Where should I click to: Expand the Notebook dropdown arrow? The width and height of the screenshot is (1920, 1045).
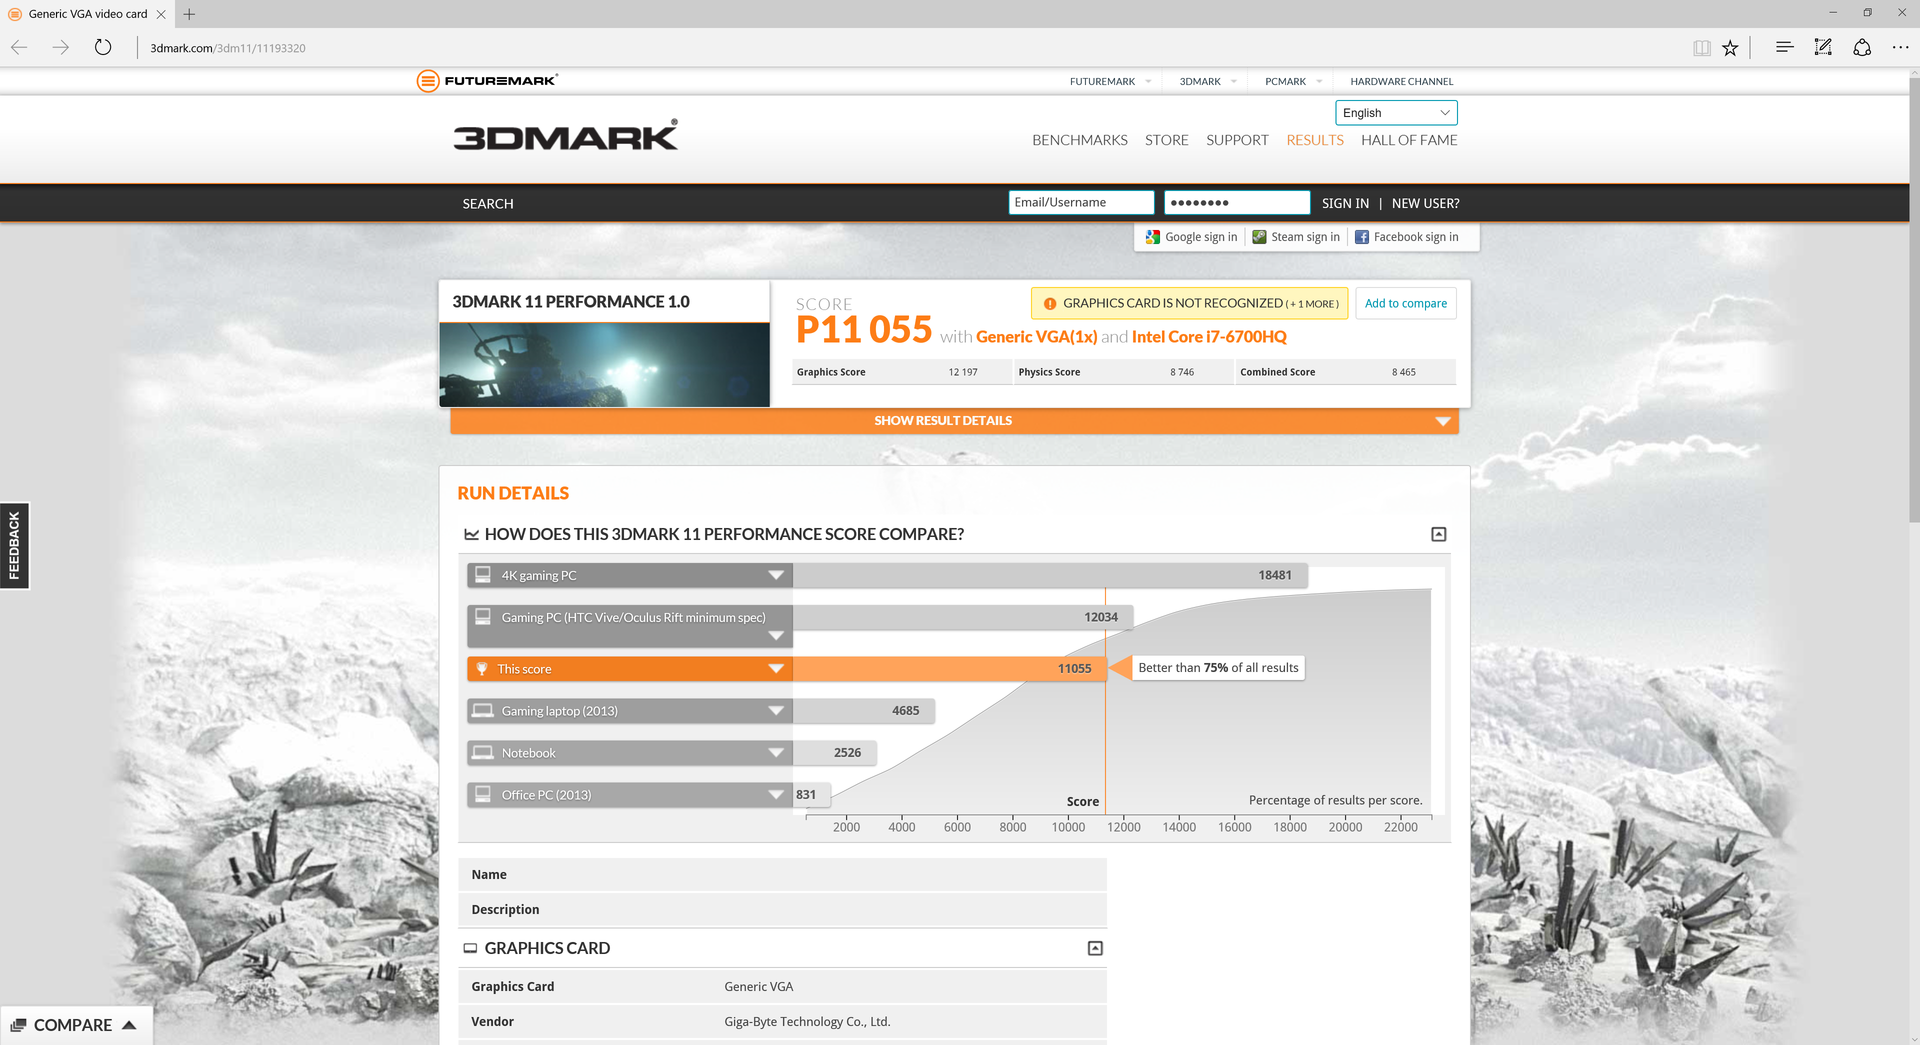[x=776, y=753]
